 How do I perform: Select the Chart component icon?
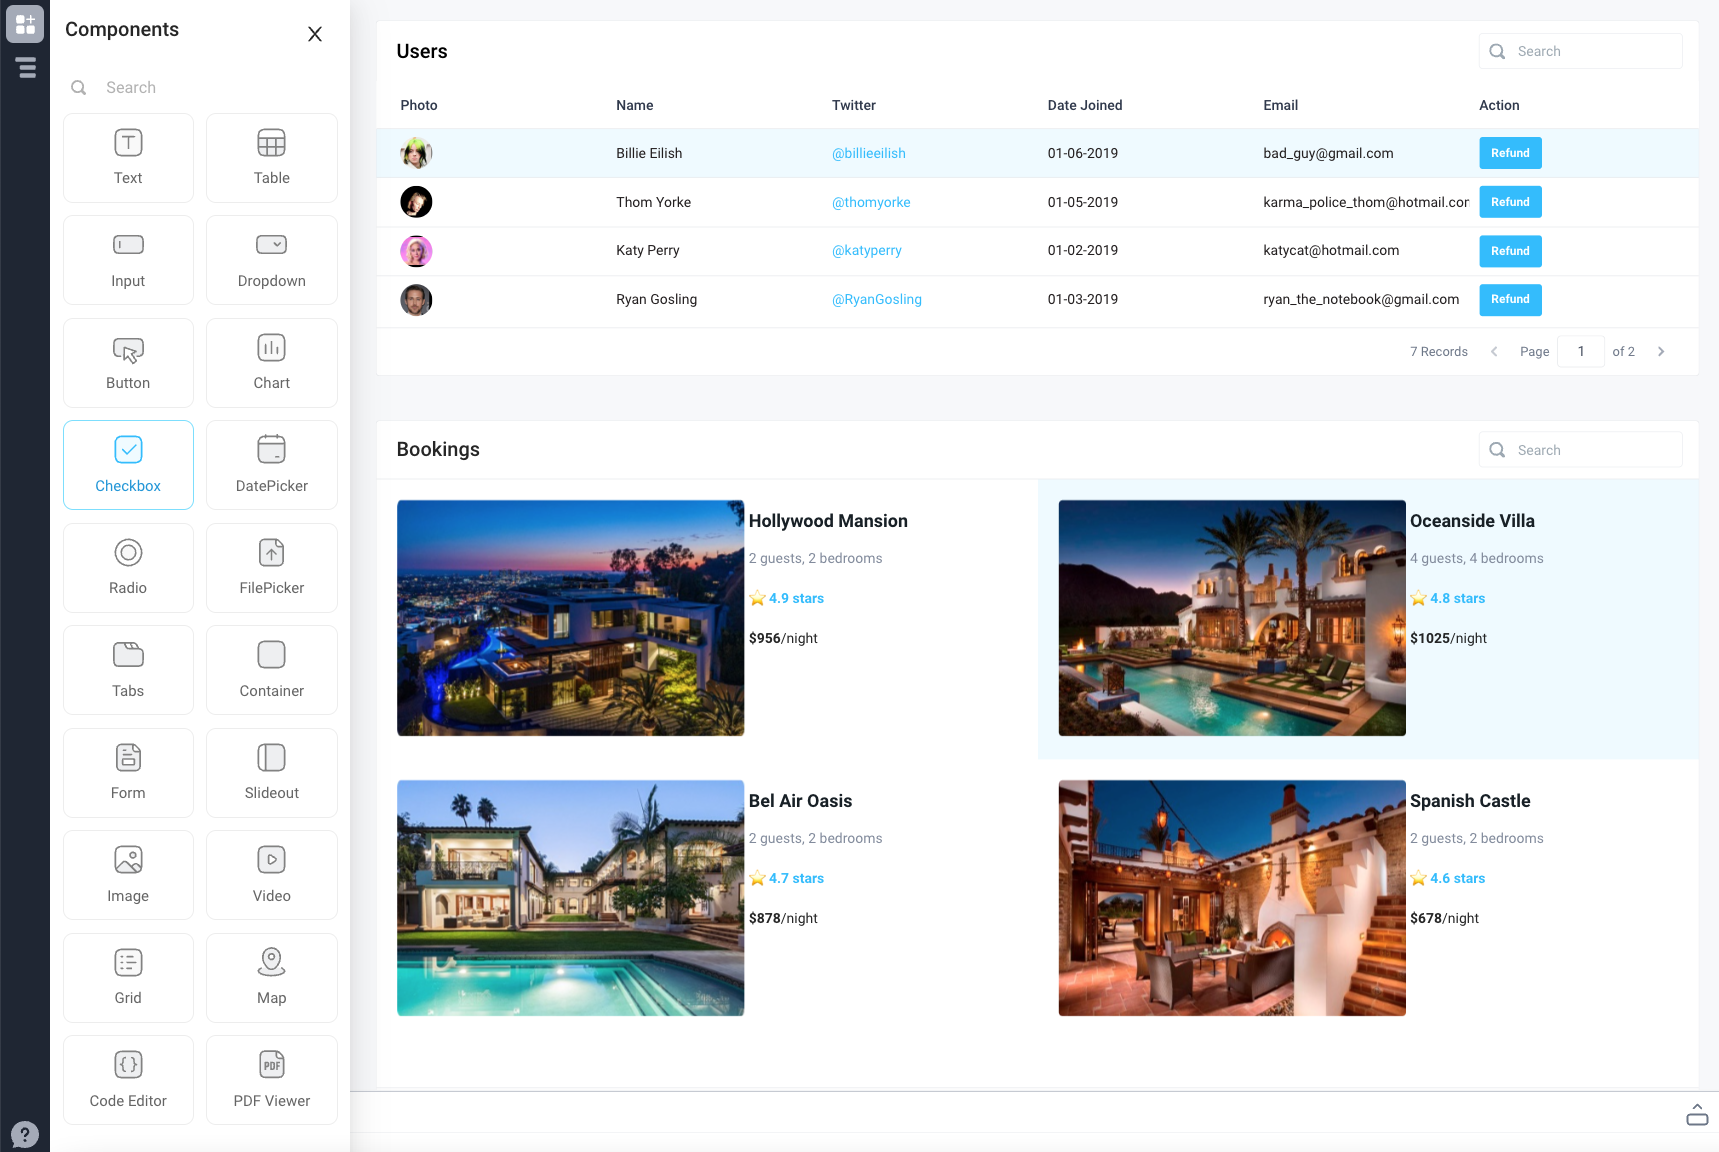pyautogui.click(x=271, y=362)
